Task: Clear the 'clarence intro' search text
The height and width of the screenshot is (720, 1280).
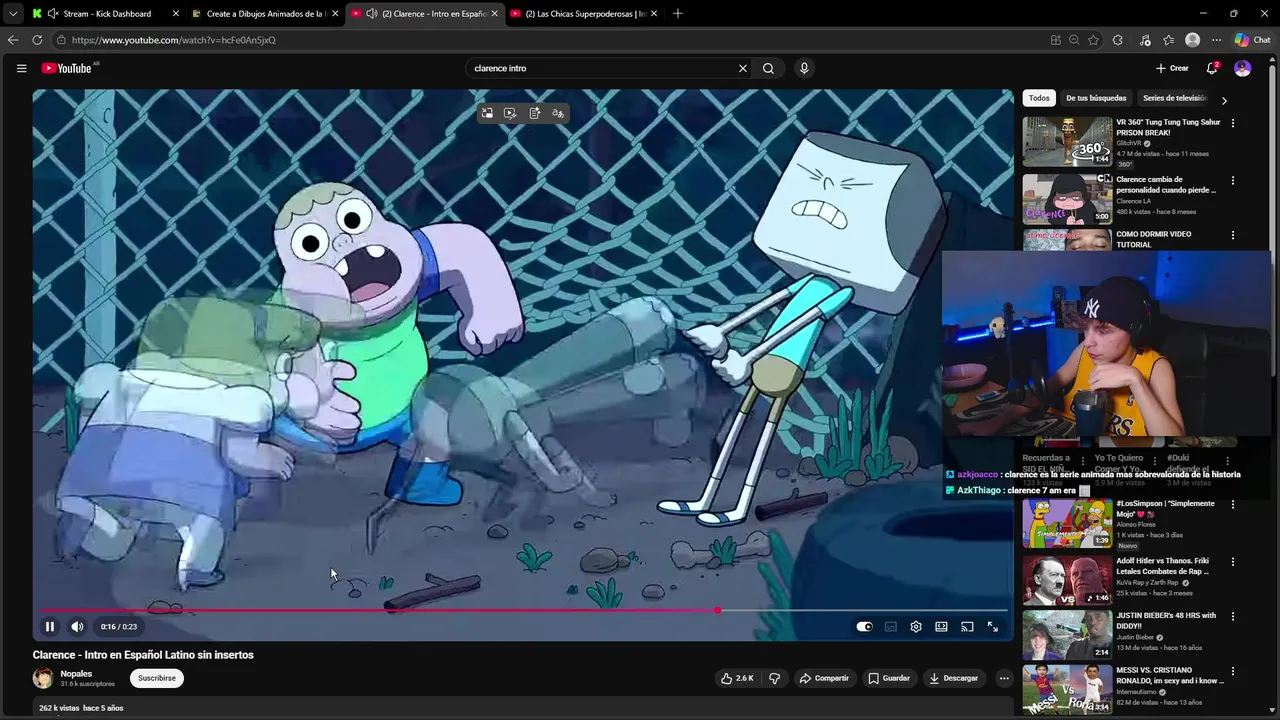Action: (x=743, y=68)
